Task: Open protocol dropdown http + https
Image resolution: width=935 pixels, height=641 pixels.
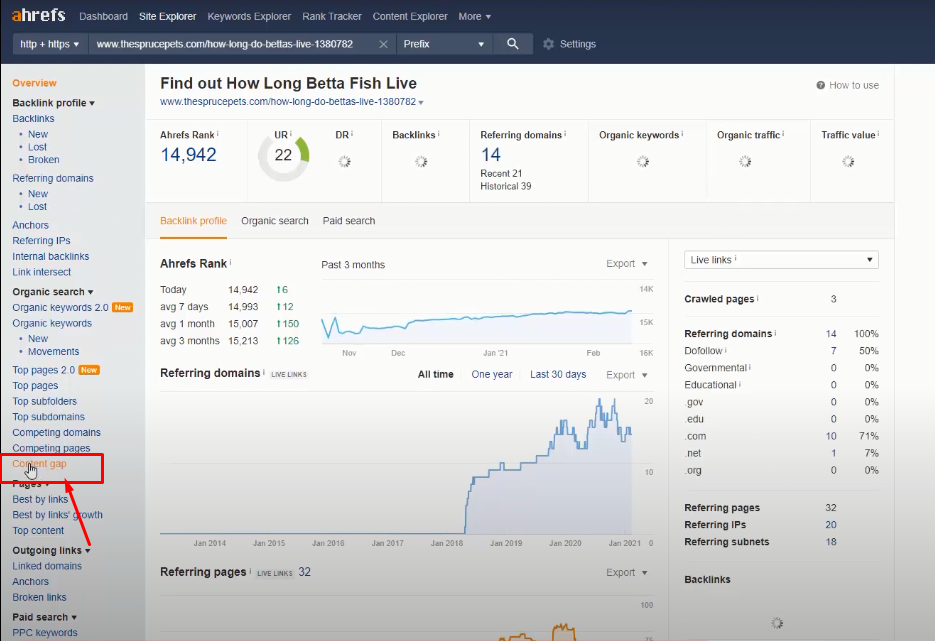Action: (x=50, y=44)
